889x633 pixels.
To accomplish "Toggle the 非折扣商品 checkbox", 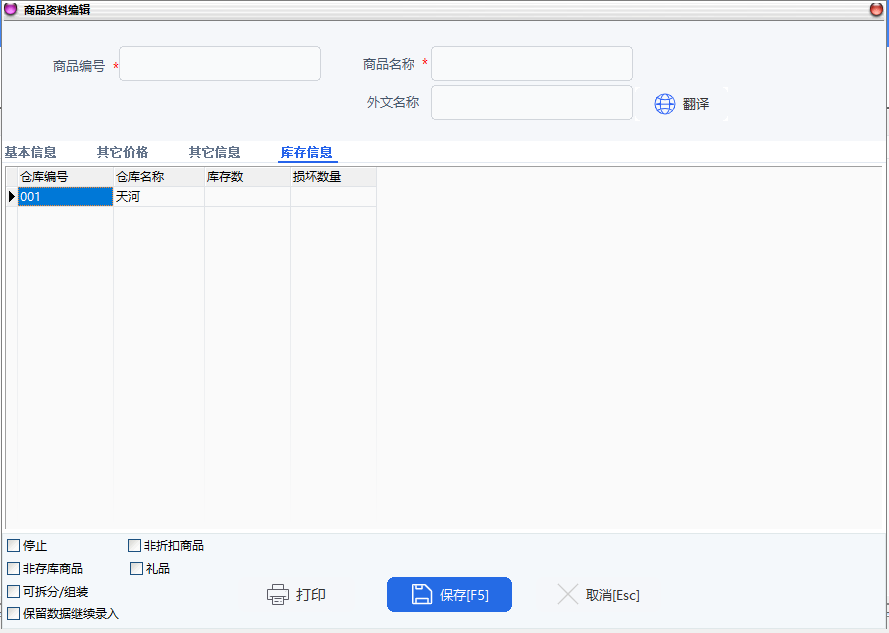I will (x=135, y=546).
